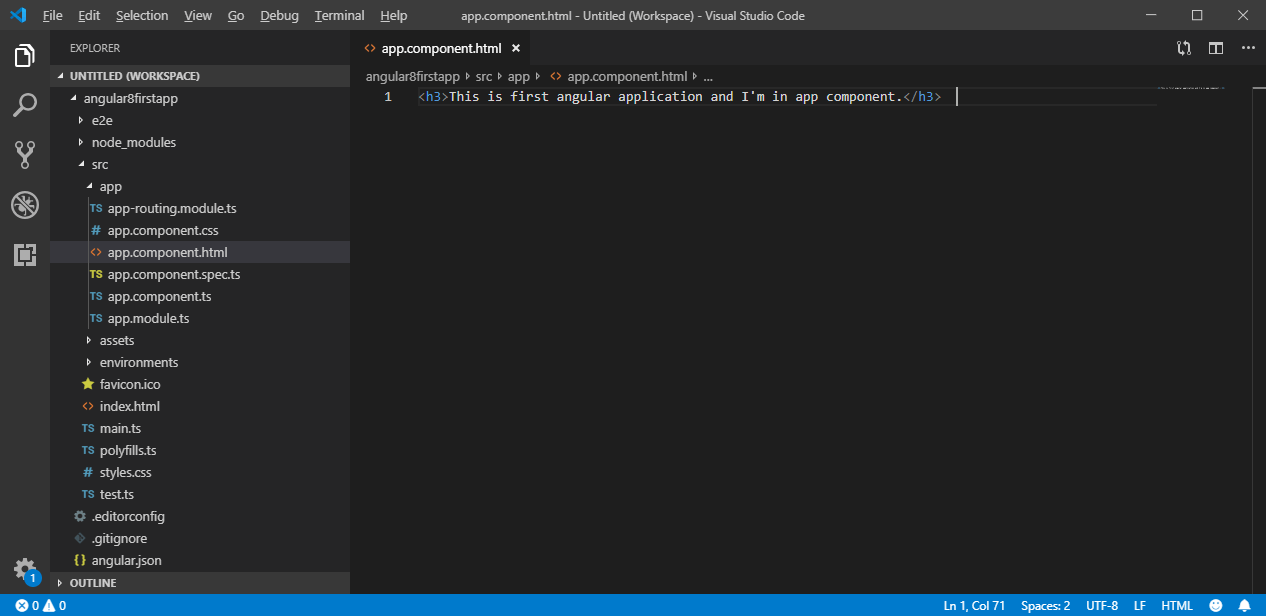Split the editor to the right
This screenshot has width=1266, height=616.
[1216, 48]
